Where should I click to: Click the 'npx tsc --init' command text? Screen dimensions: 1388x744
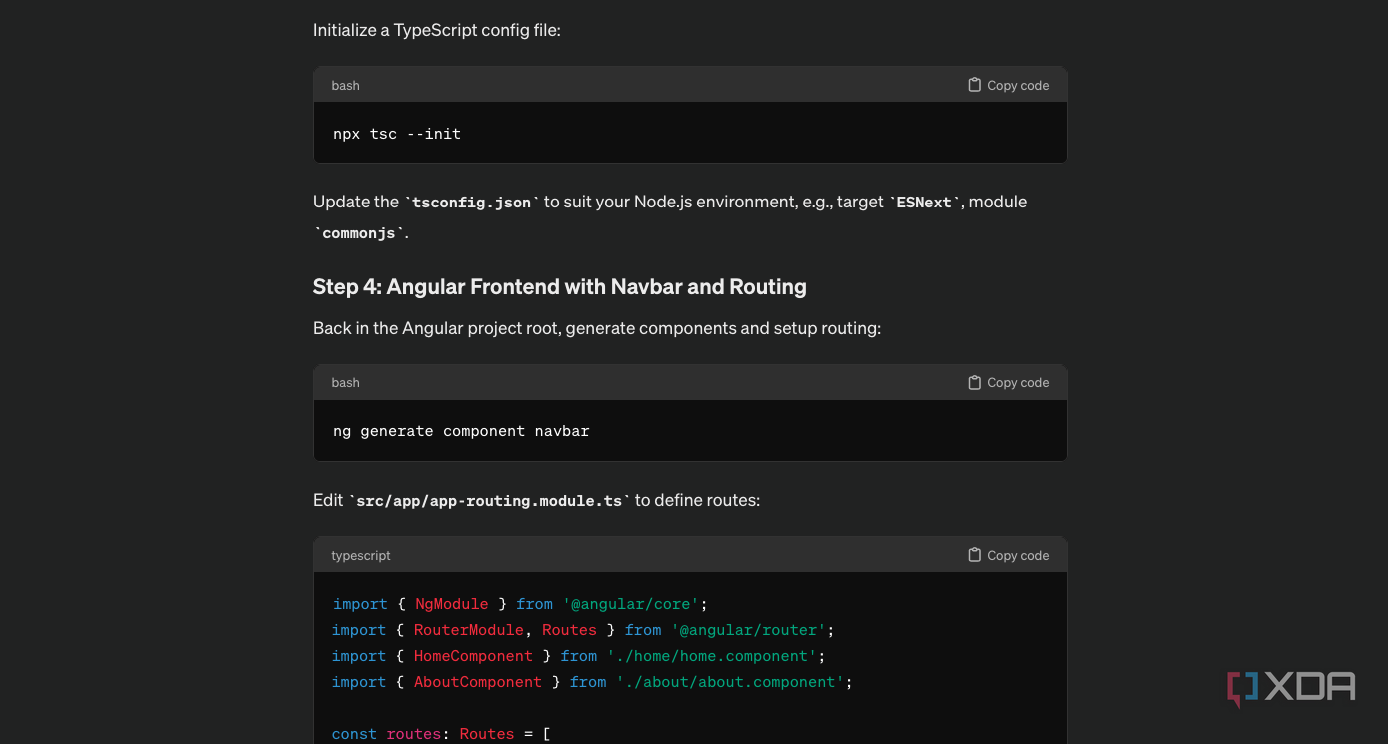pos(397,134)
